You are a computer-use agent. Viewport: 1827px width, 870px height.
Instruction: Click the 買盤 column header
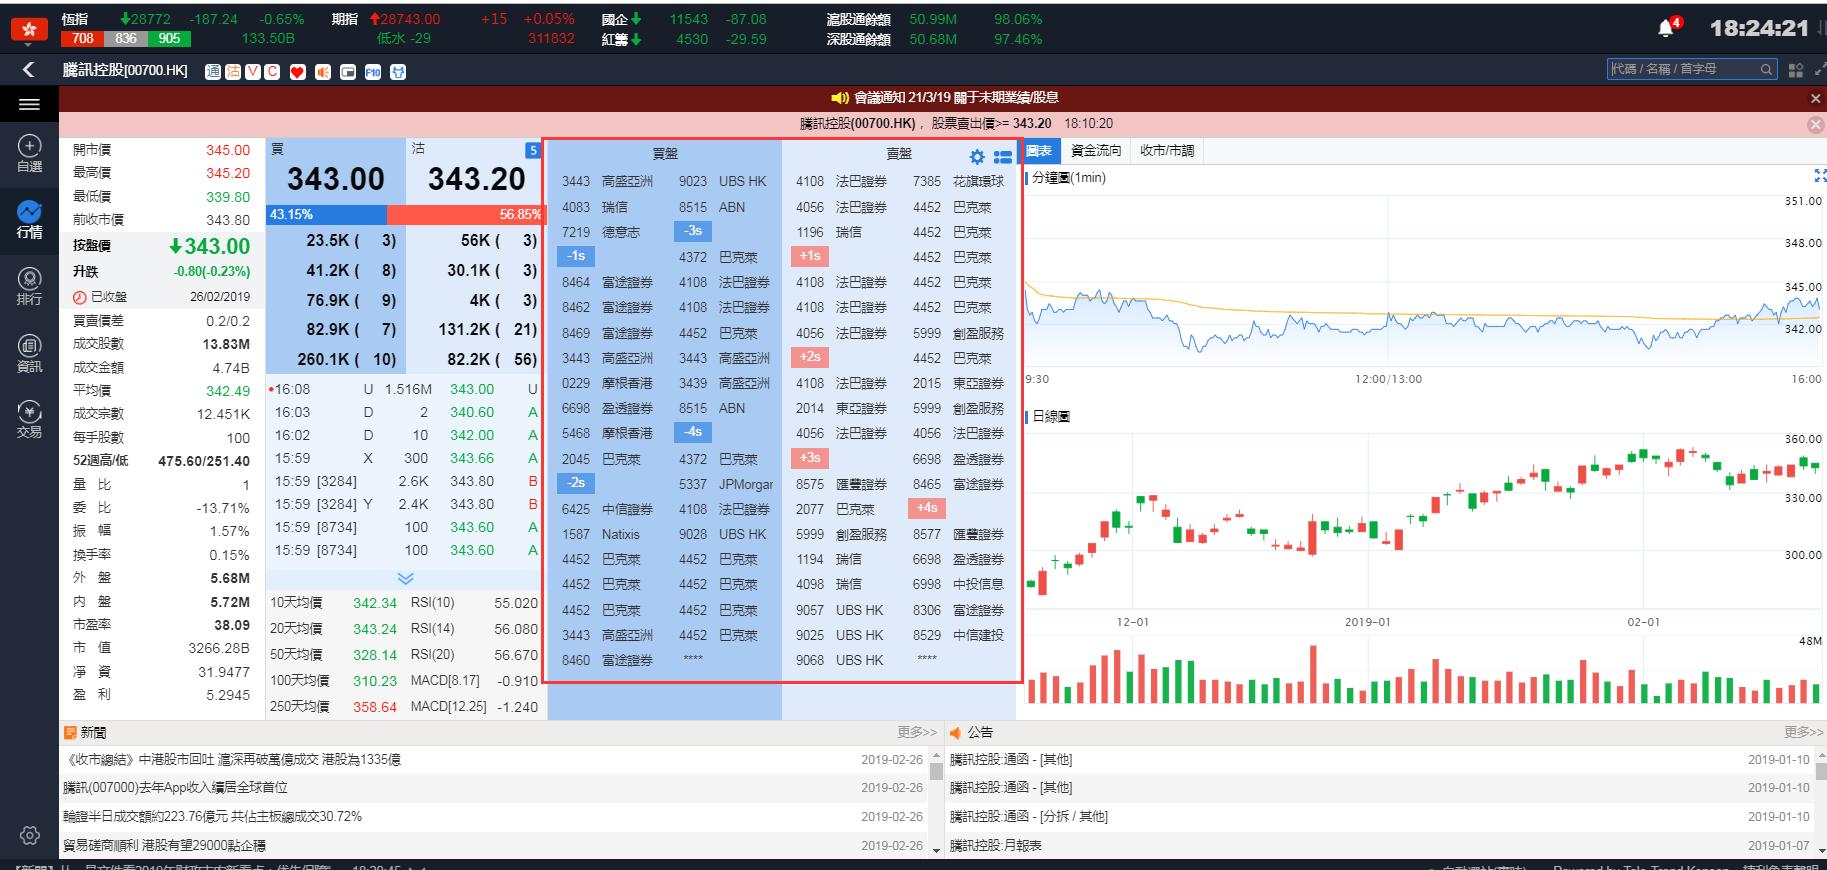click(665, 154)
